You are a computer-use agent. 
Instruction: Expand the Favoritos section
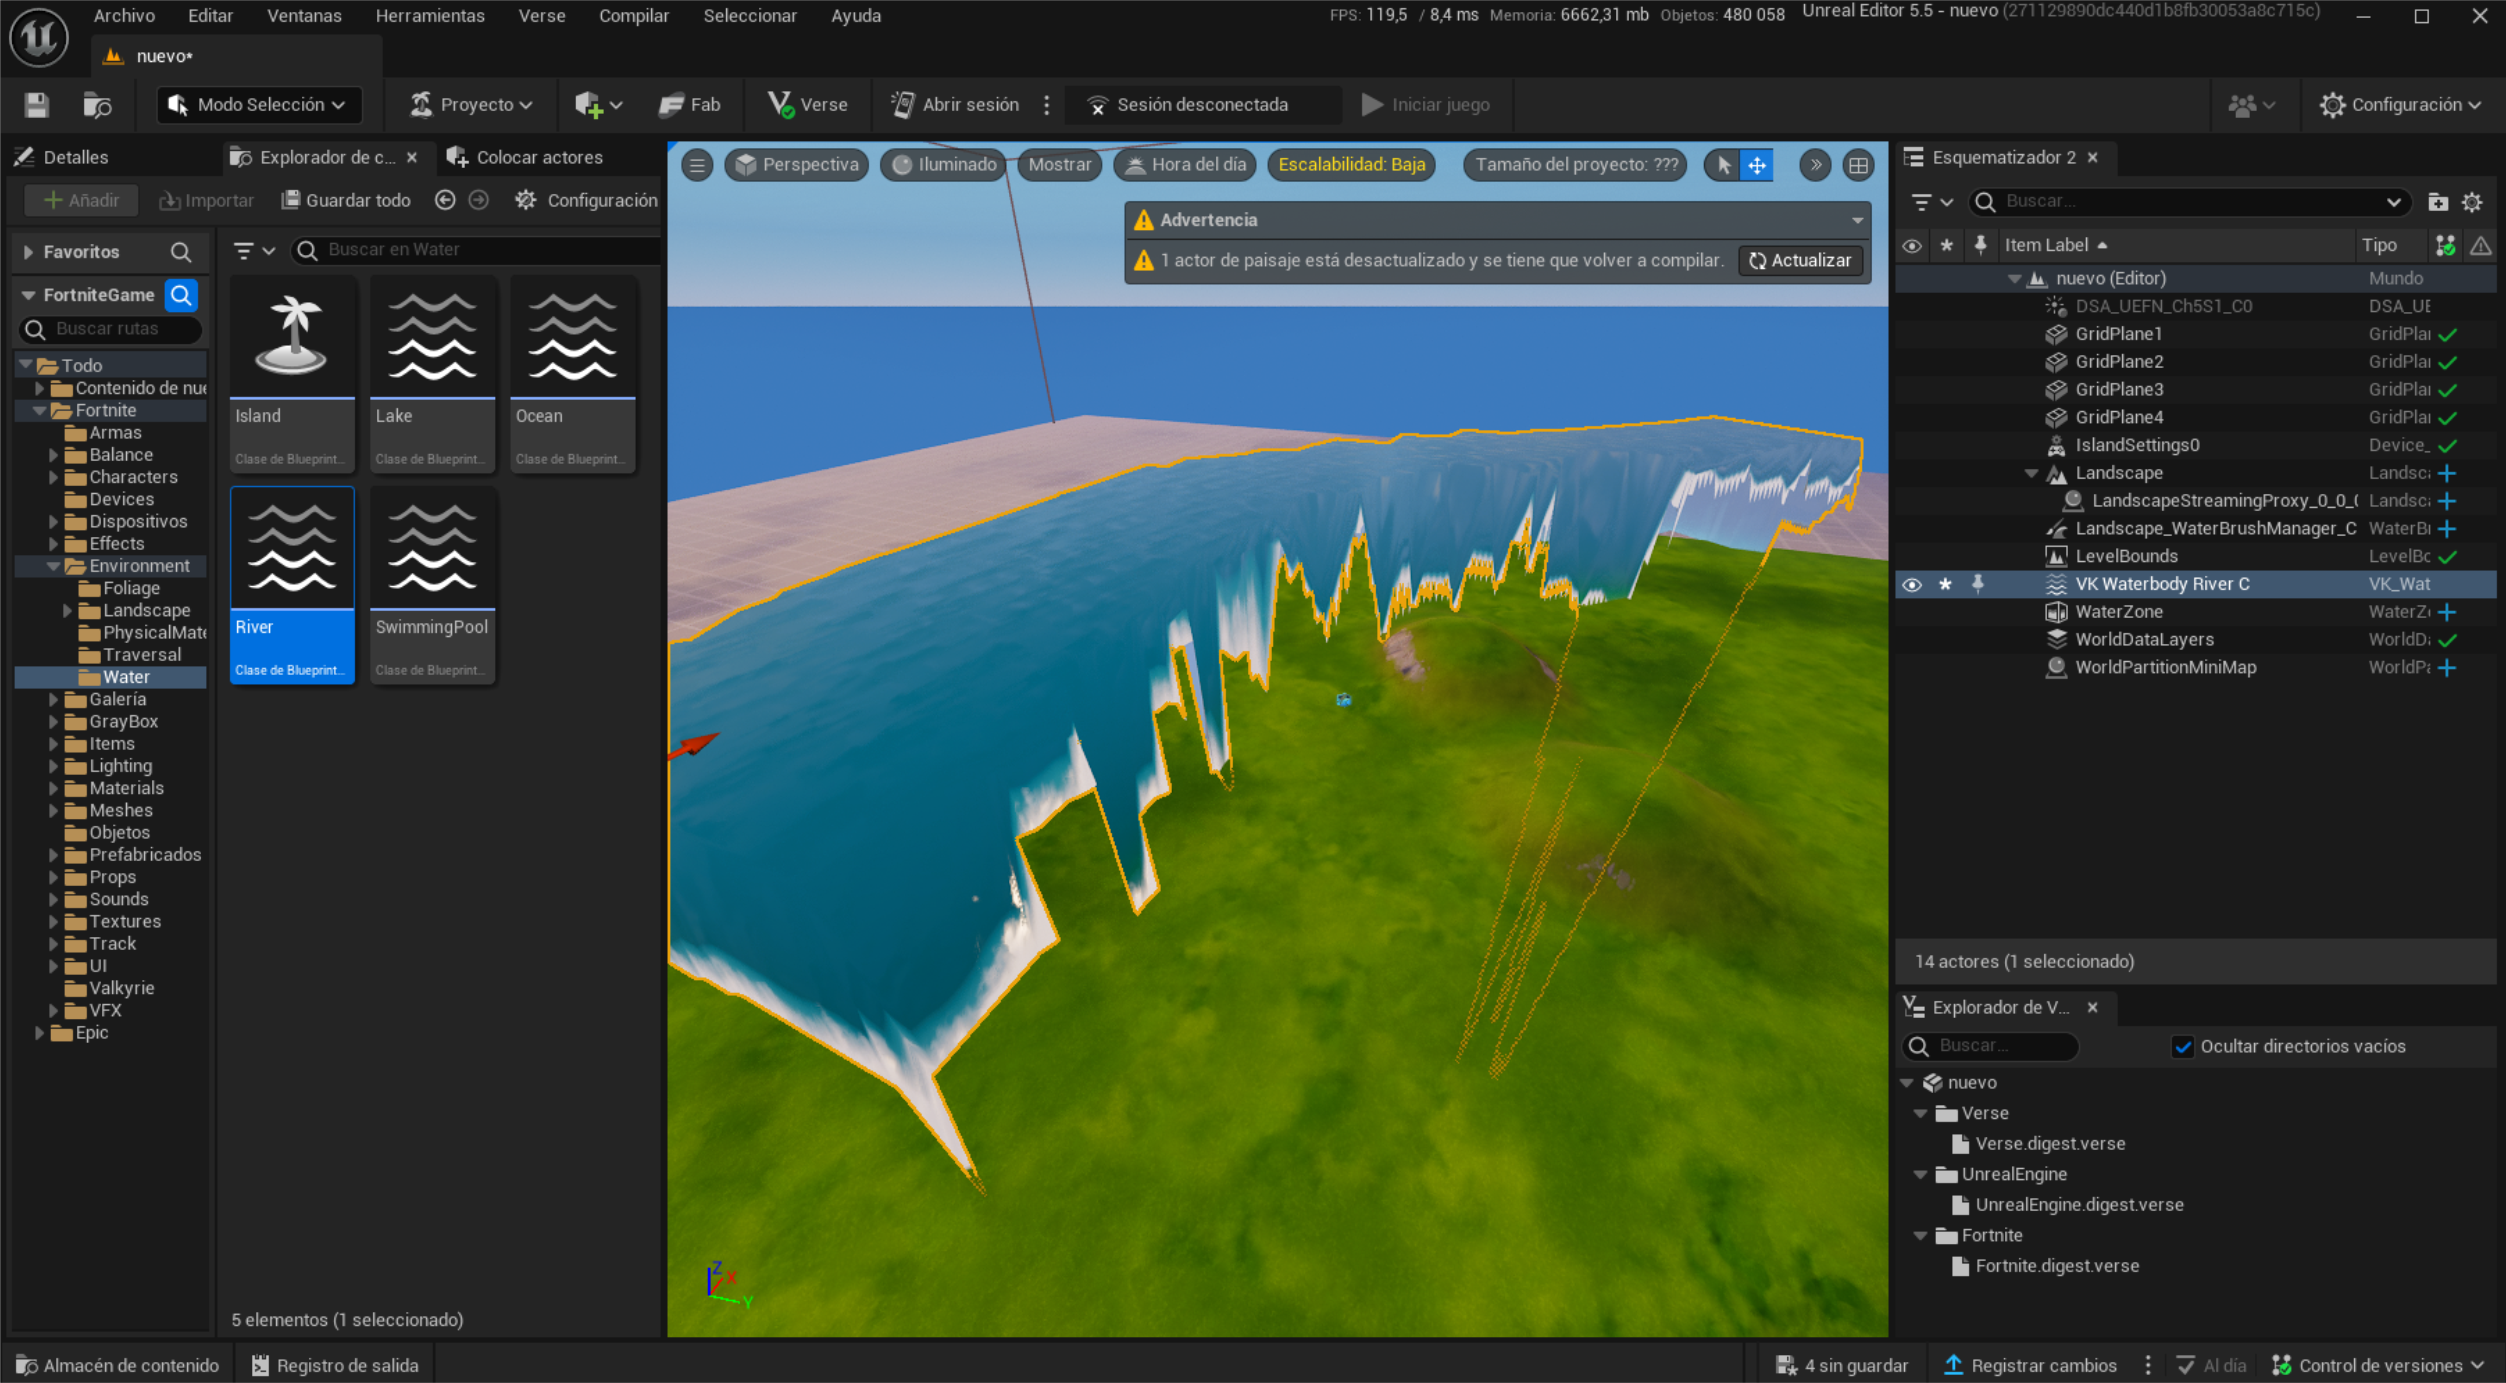[28, 252]
